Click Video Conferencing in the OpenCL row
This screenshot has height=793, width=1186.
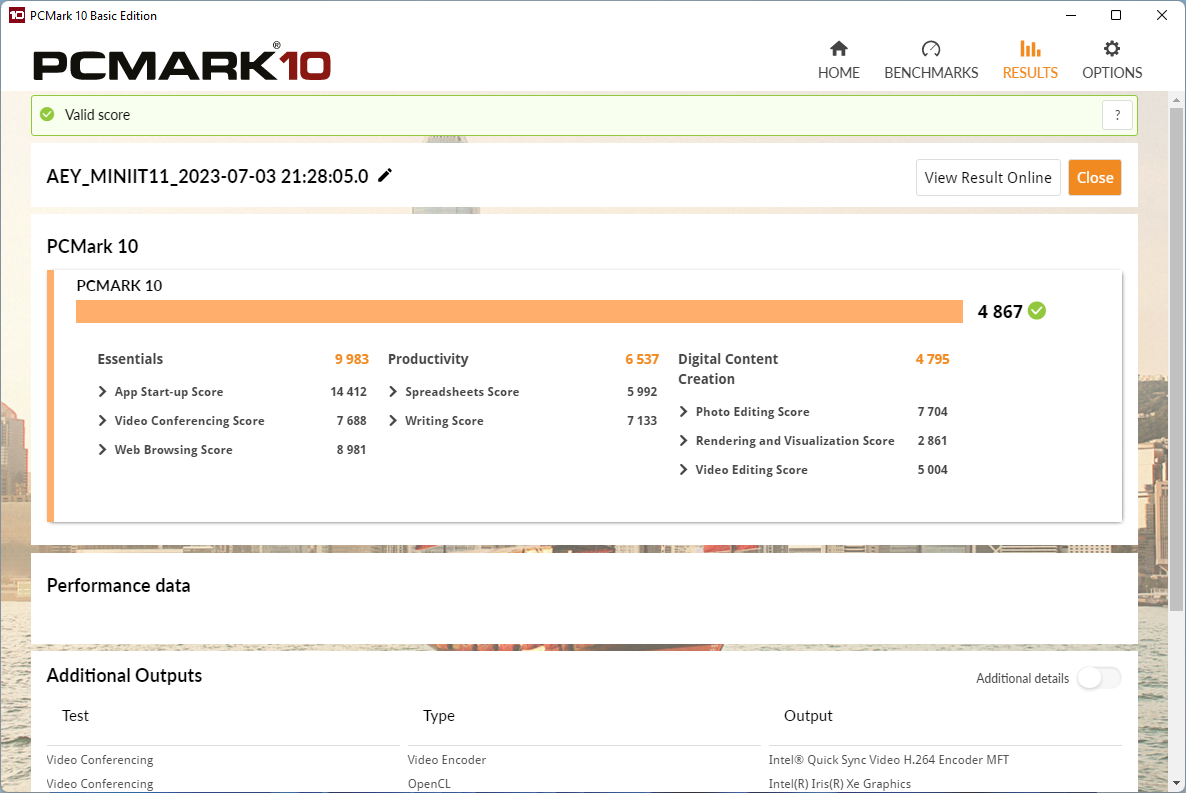click(x=100, y=784)
